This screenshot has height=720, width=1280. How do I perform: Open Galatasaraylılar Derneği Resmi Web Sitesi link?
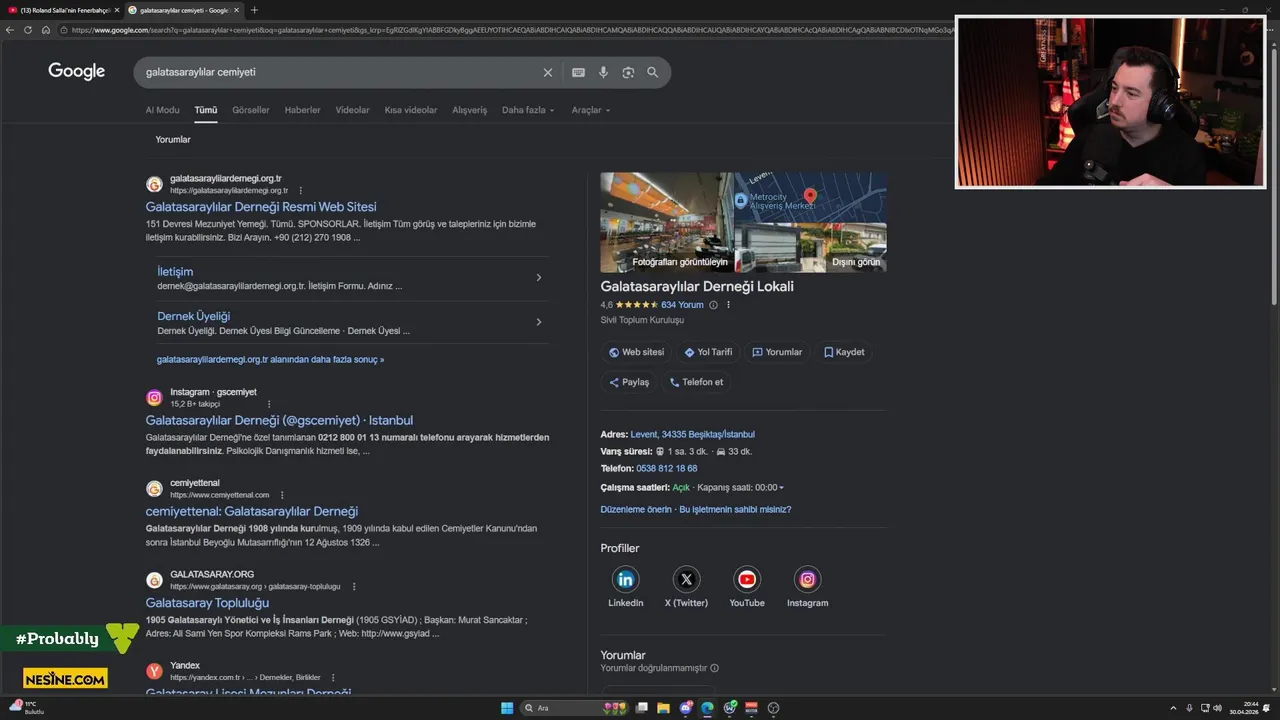pyautogui.click(x=261, y=207)
